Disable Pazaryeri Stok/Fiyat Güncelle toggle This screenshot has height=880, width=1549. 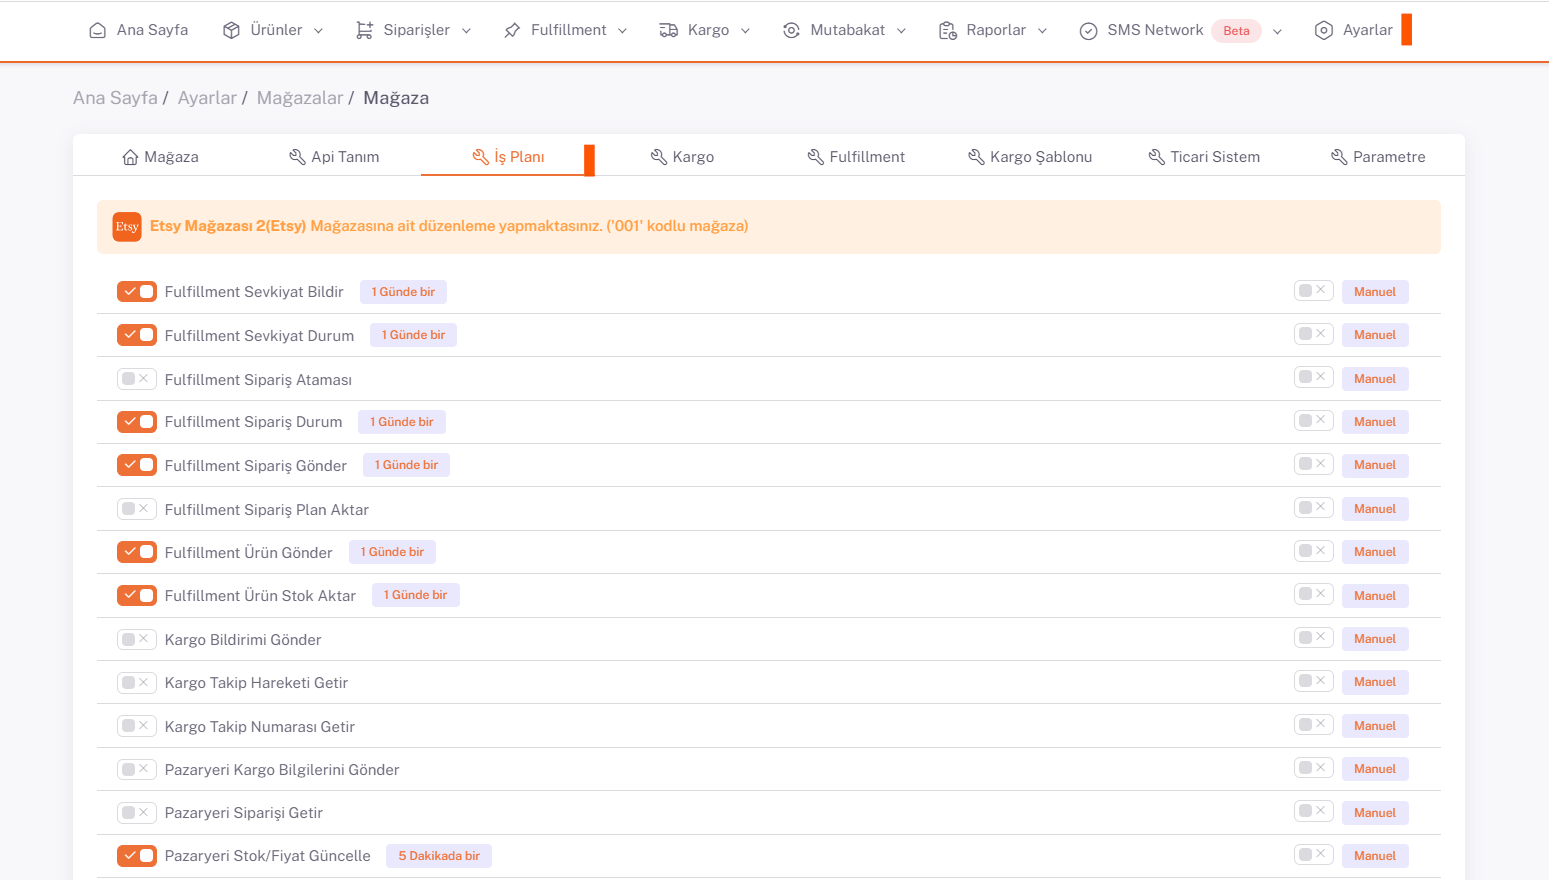pyautogui.click(x=137, y=856)
